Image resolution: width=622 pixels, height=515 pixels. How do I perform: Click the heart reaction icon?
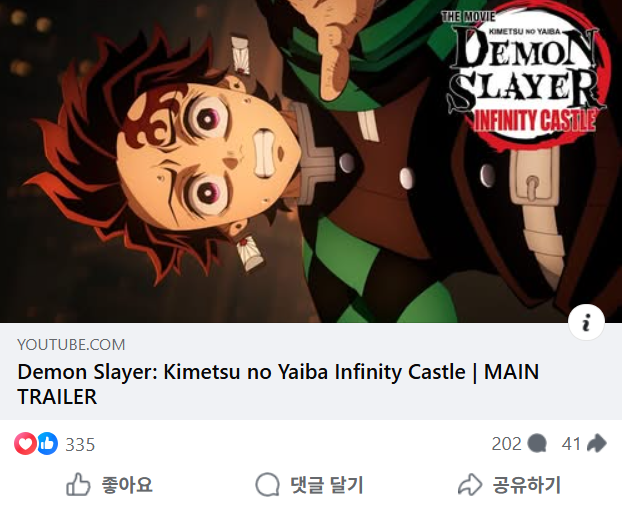25,443
